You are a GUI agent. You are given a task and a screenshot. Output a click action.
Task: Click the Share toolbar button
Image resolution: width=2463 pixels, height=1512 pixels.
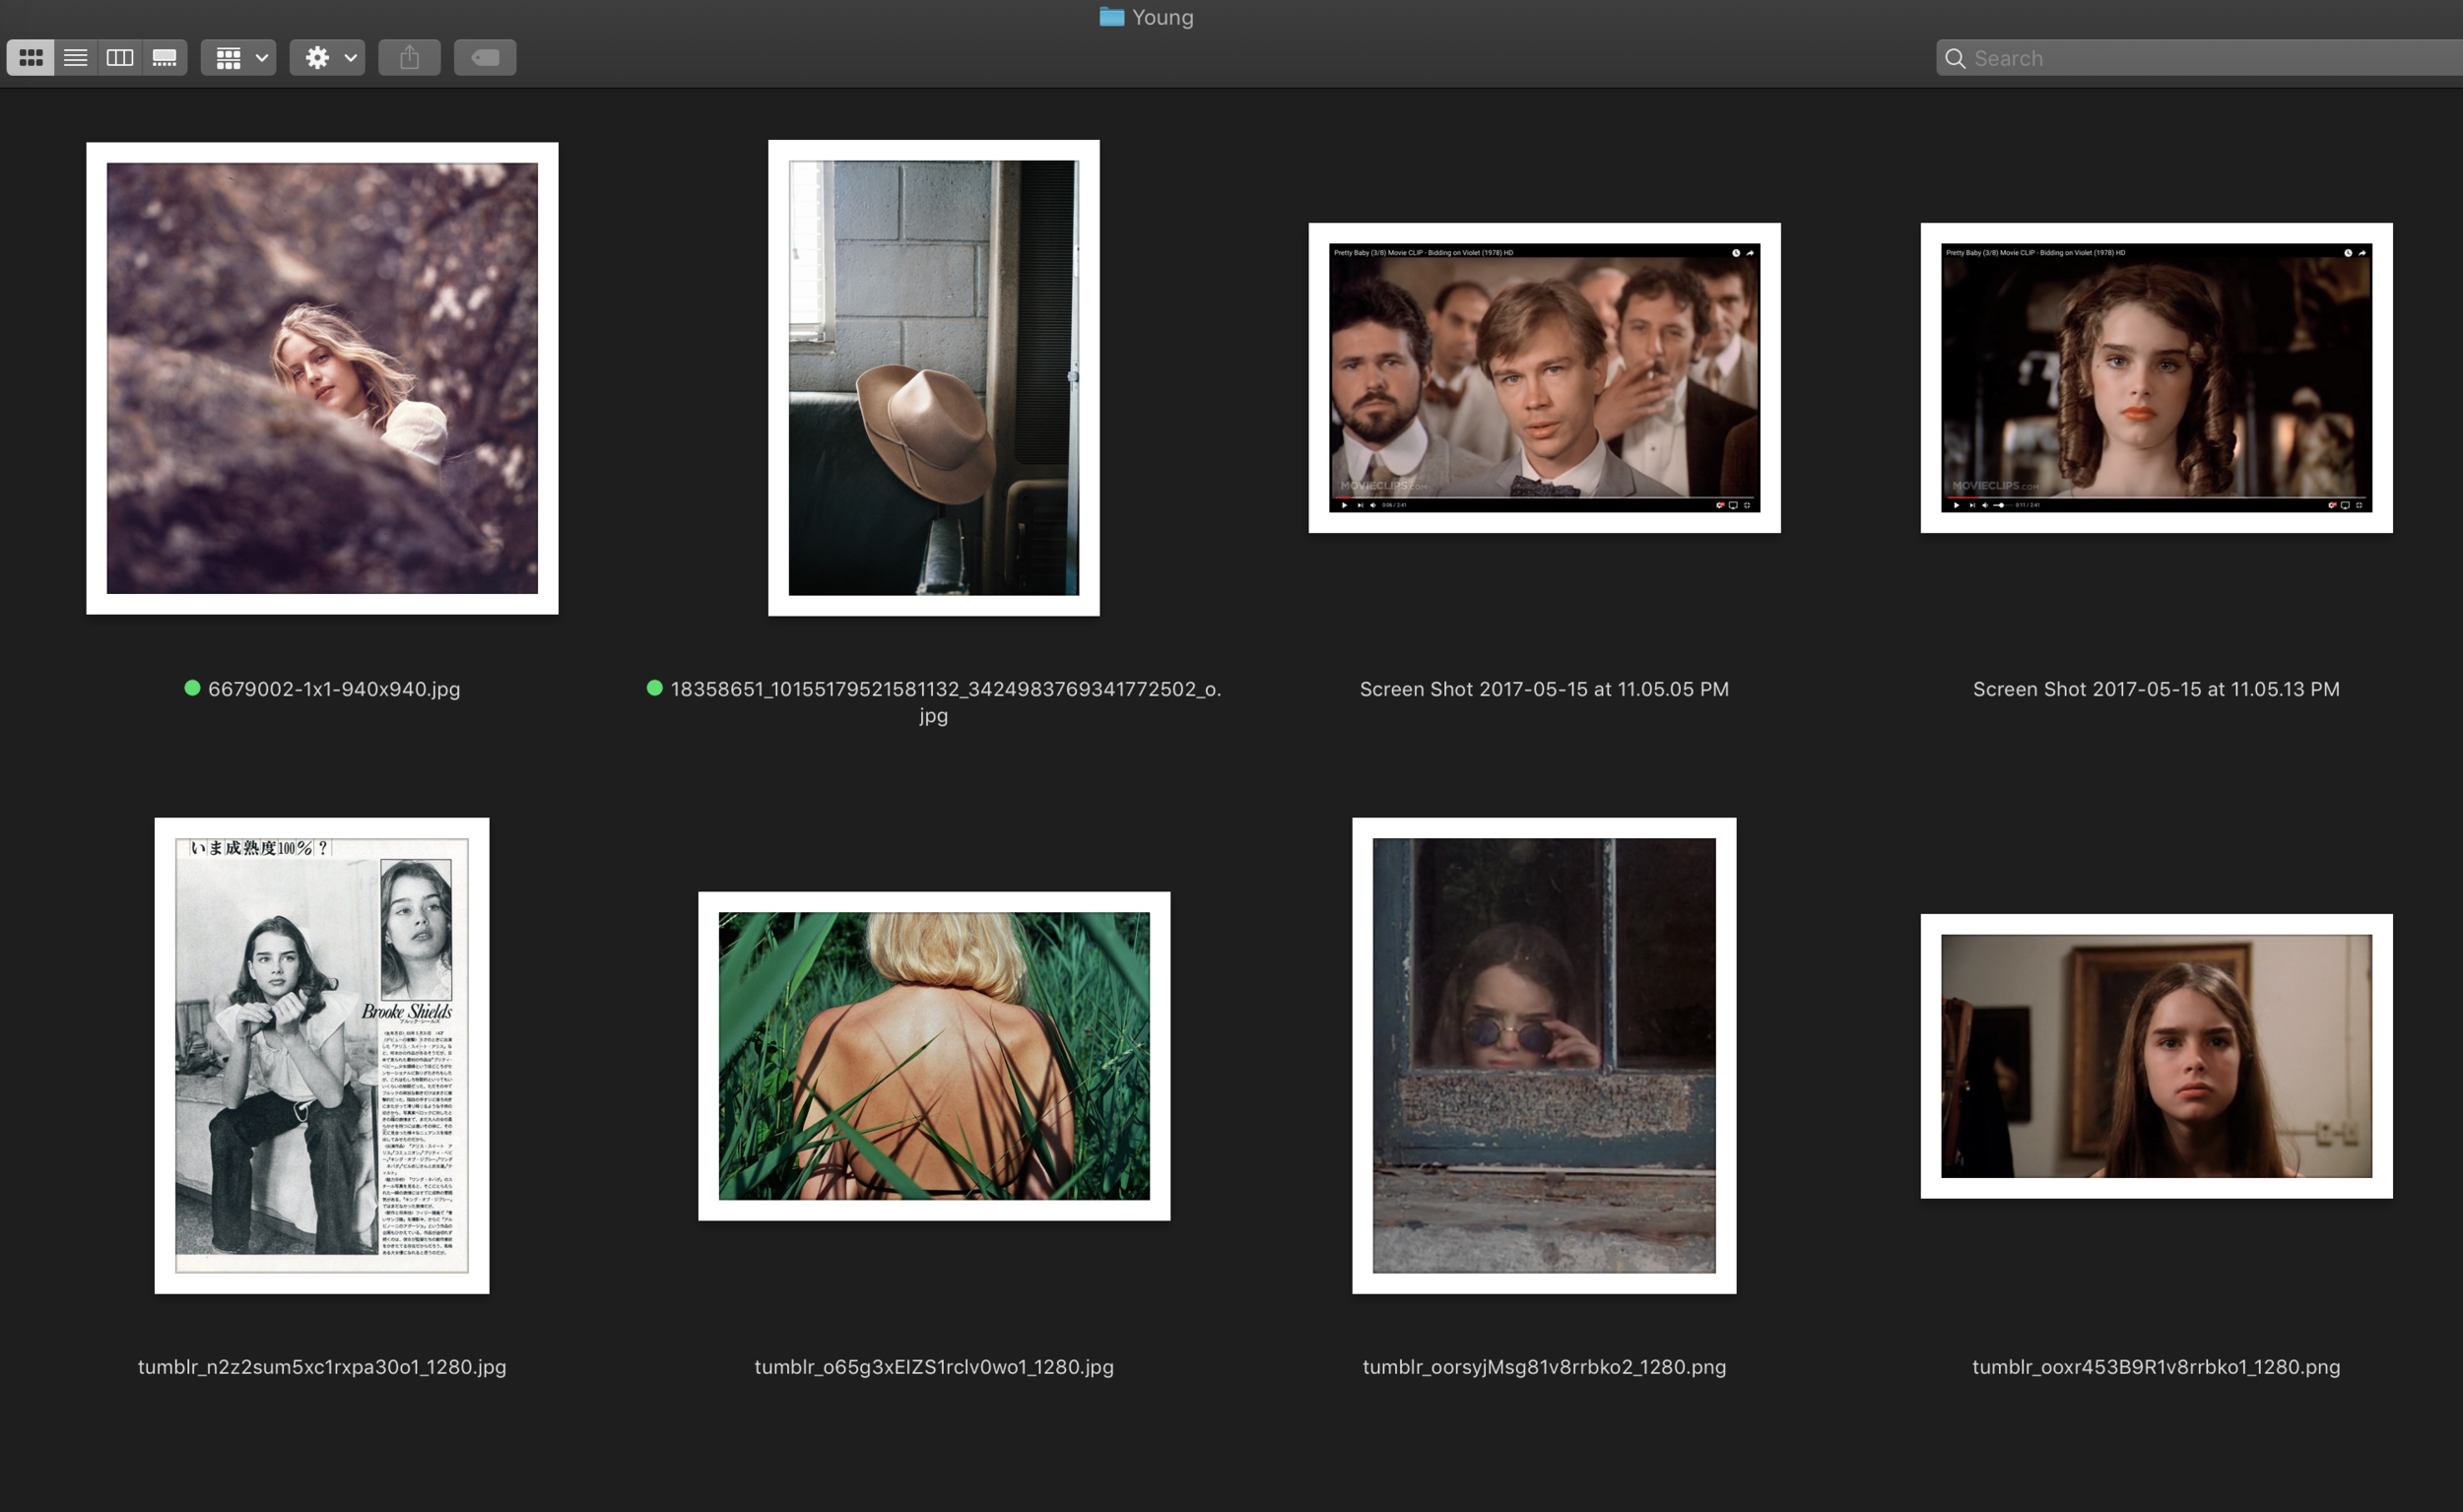(x=410, y=58)
